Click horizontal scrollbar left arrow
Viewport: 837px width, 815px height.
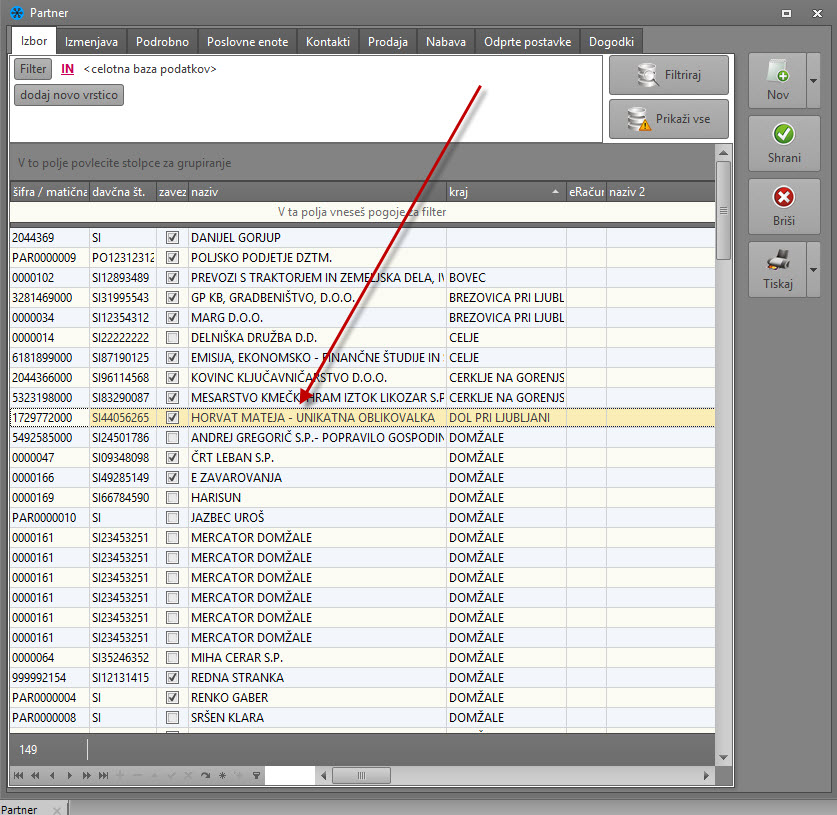[x=323, y=776]
